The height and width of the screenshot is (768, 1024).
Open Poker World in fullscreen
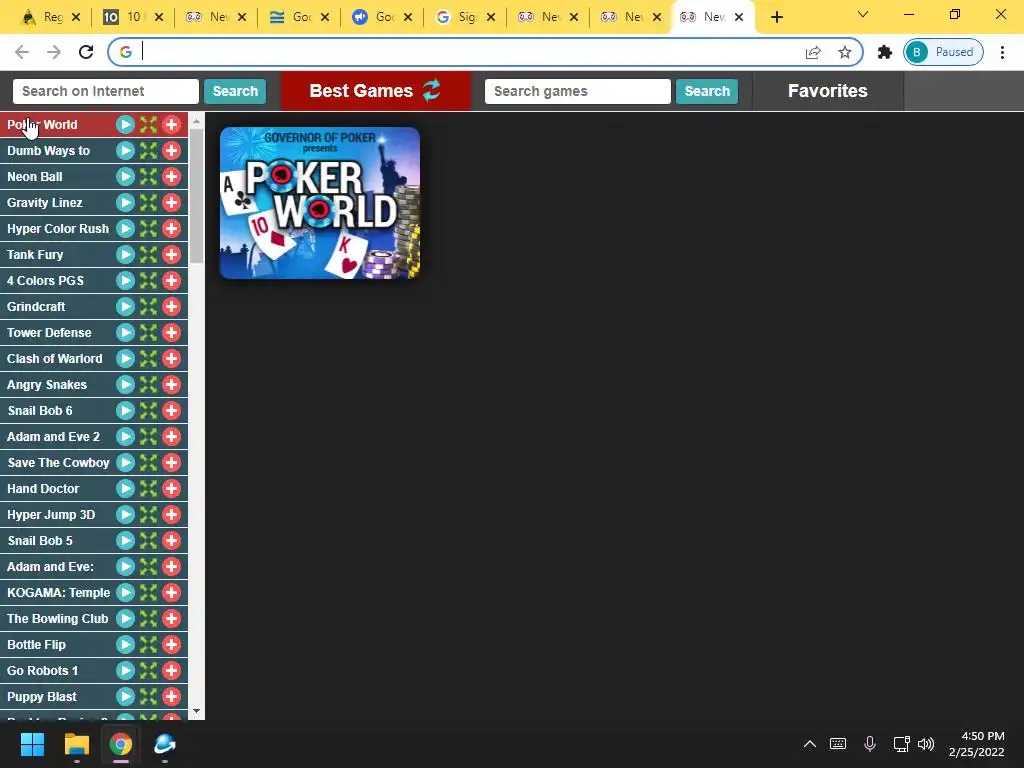148,124
